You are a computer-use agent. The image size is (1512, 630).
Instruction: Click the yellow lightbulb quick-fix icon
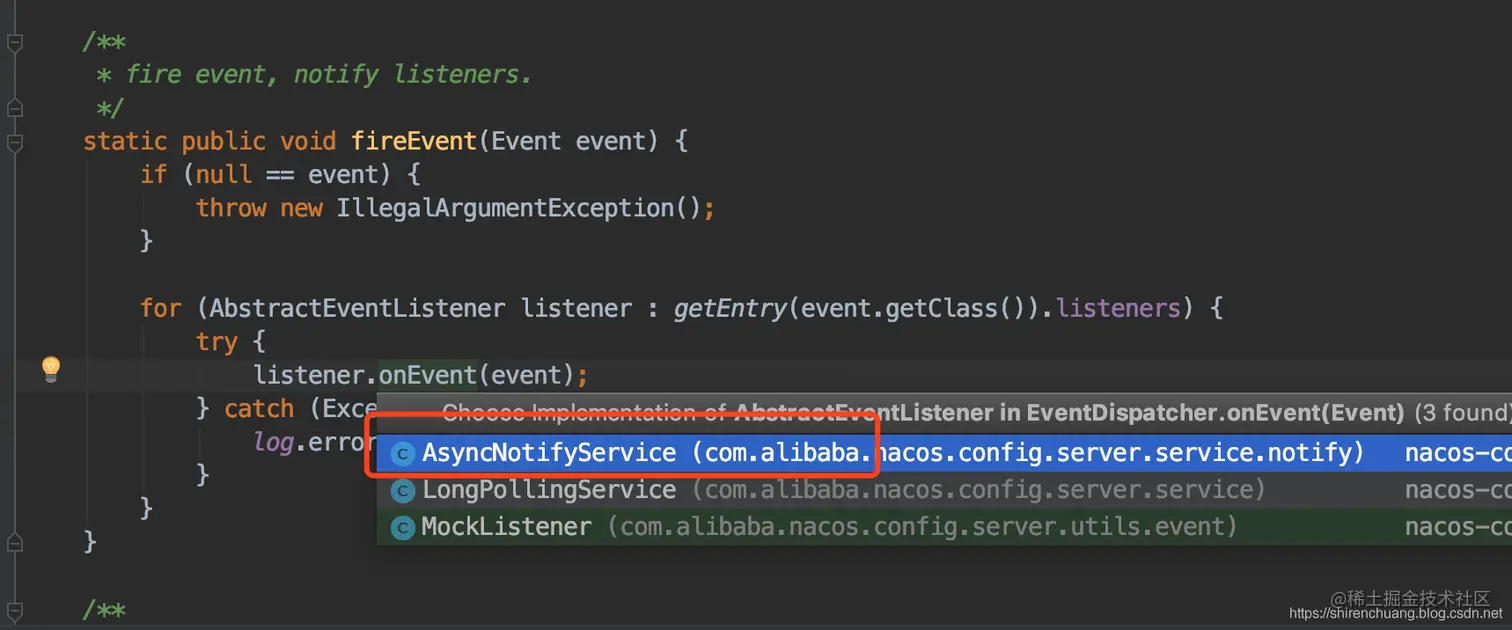(x=51, y=370)
